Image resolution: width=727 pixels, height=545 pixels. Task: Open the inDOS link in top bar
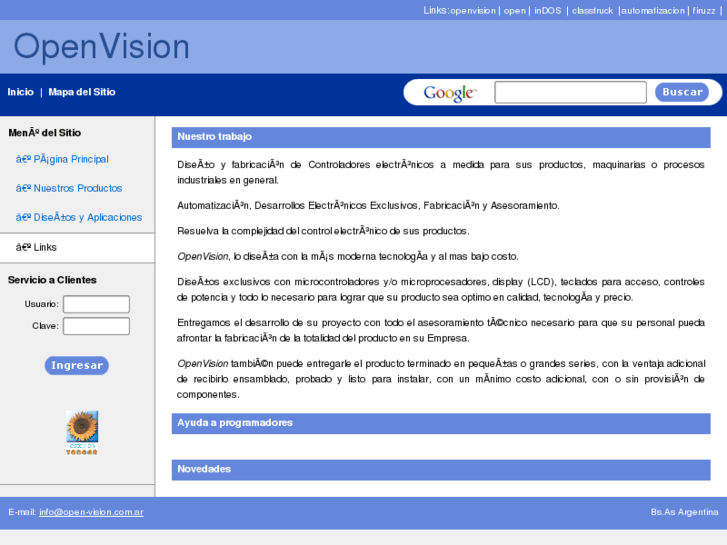tap(548, 11)
